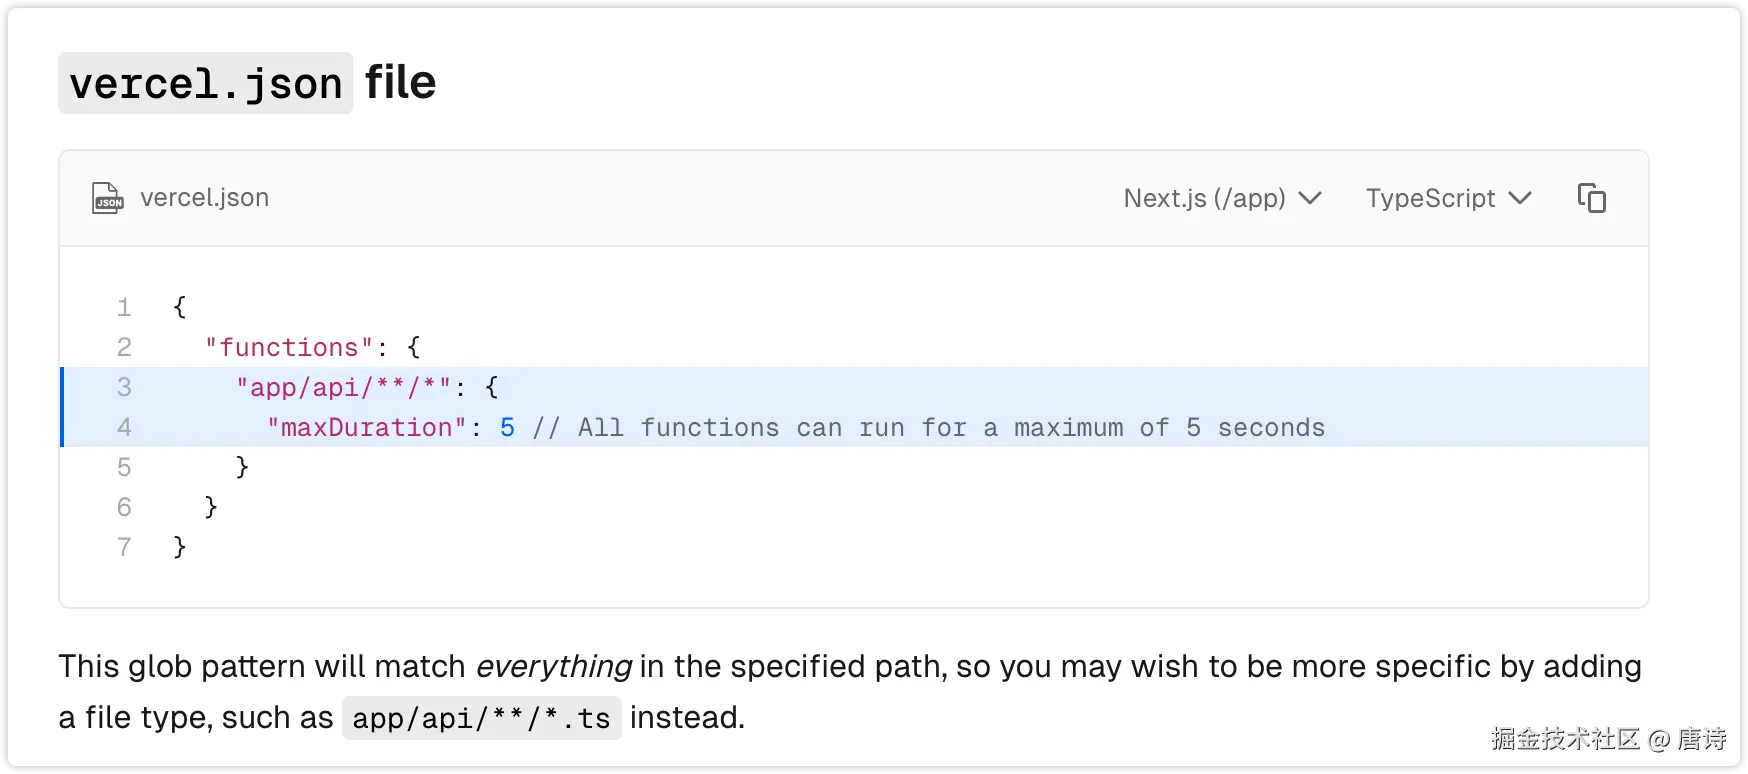Image resolution: width=1748 pixels, height=774 pixels.
Task: Click the copy code icon
Action: 1591,198
